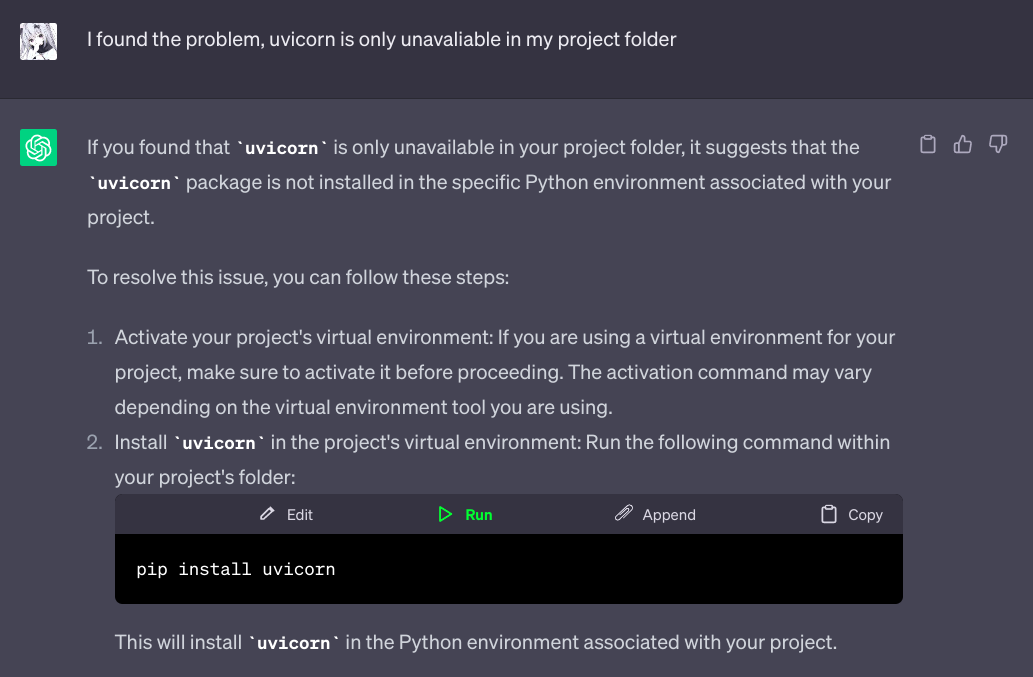Click the first inline uvicorn code in the reply
The width and height of the screenshot is (1033, 677).
282,148
